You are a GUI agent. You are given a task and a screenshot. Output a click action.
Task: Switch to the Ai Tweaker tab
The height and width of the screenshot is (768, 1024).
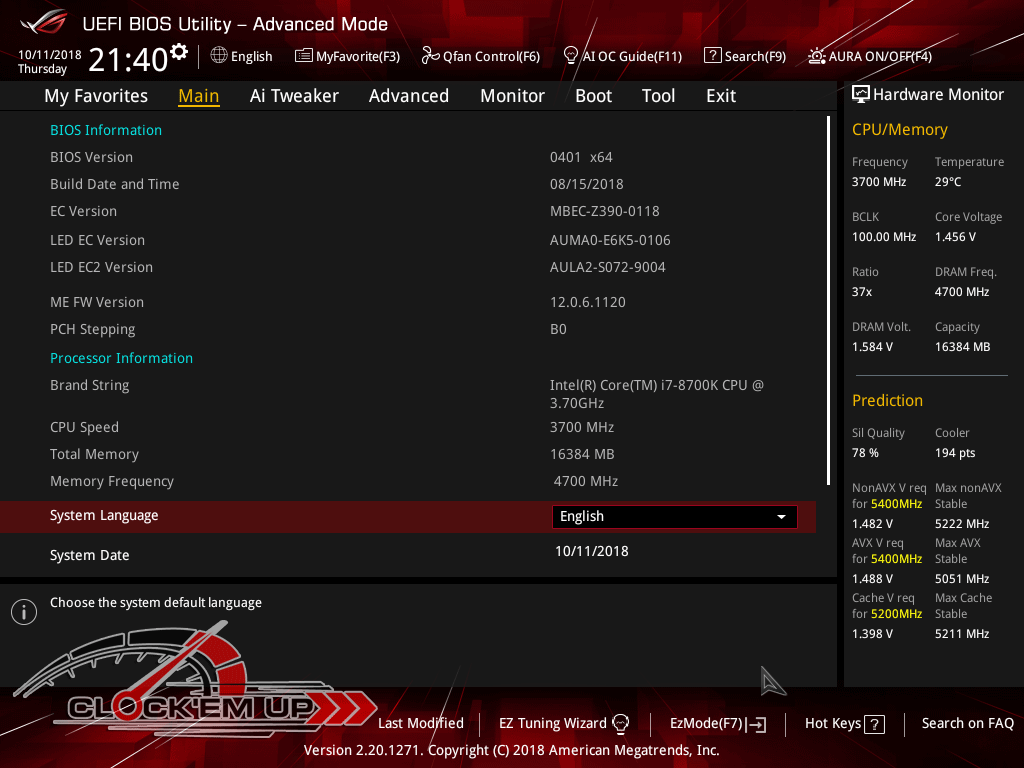point(294,96)
